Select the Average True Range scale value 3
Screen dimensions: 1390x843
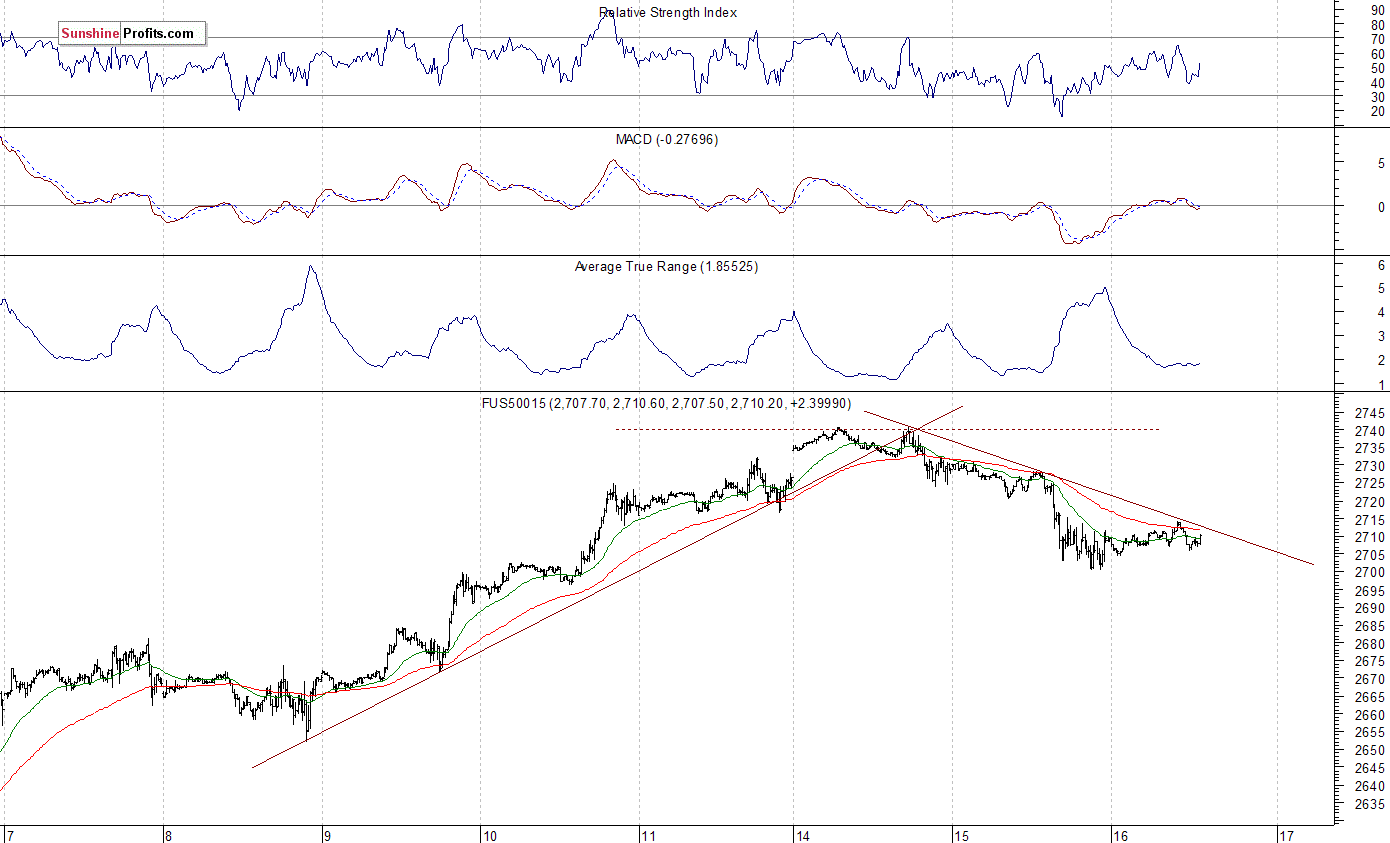1381,336
